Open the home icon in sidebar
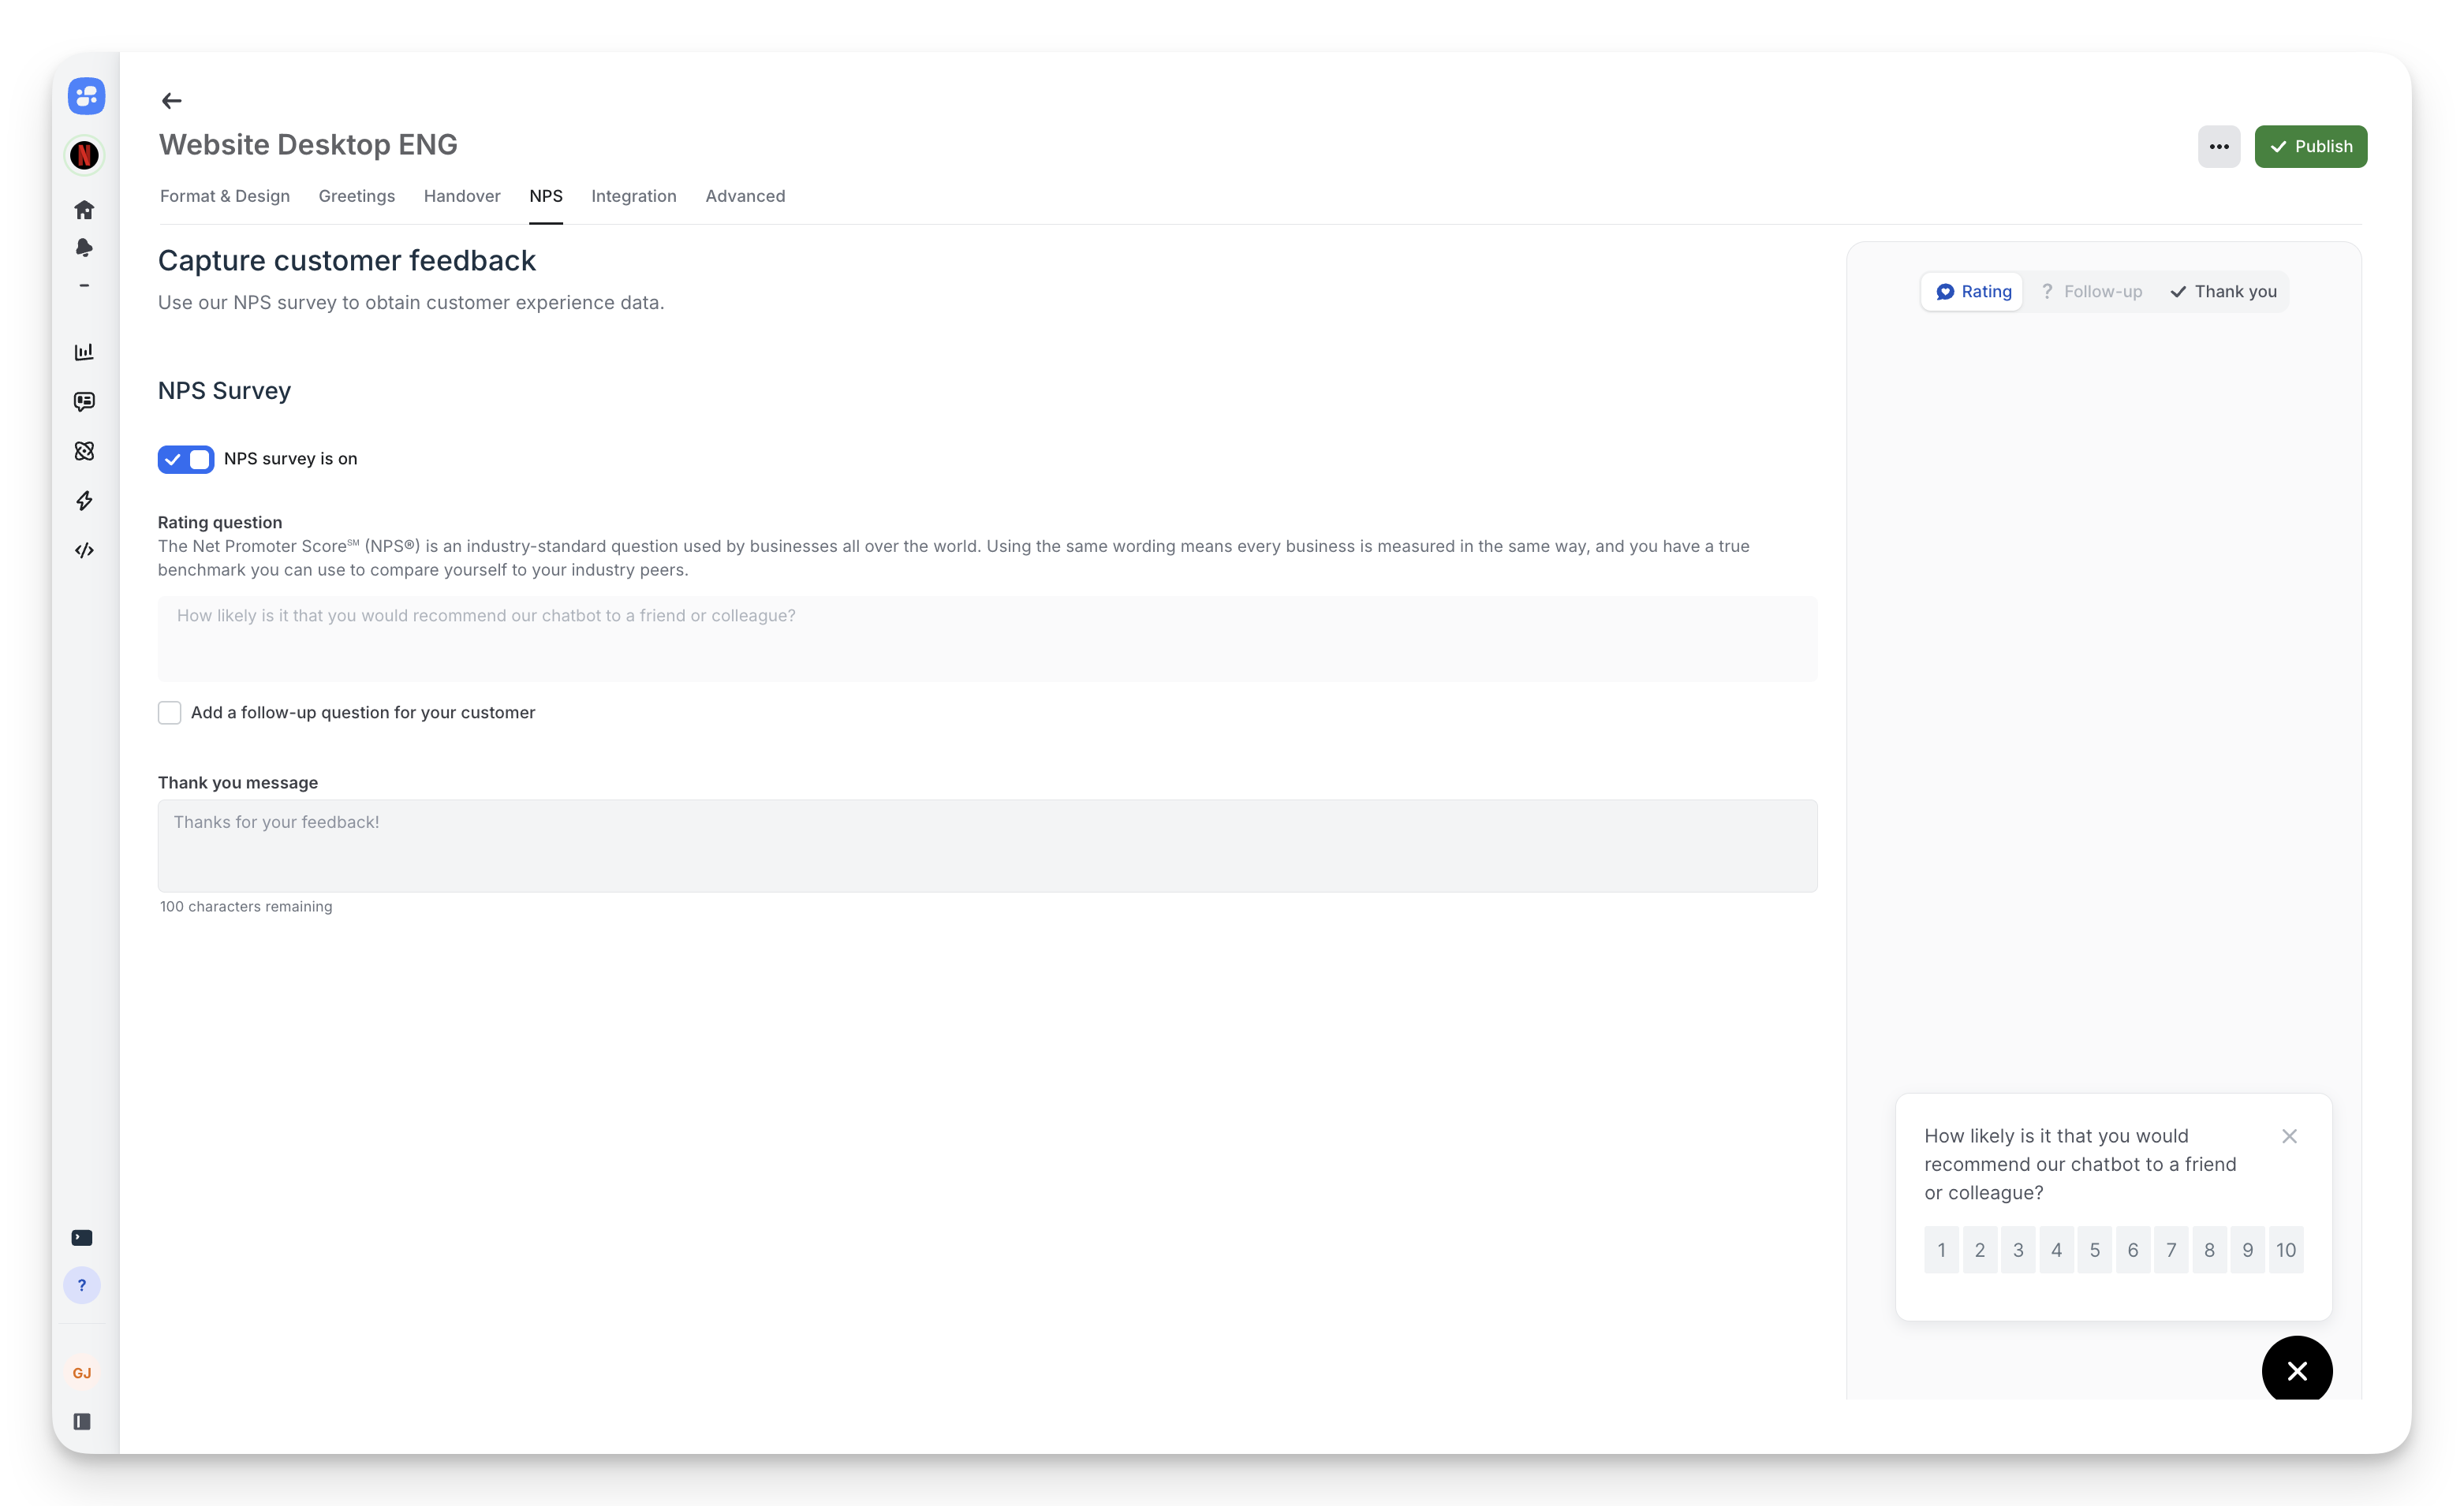This screenshot has height=1506, width=2464. pyautogui.click(x=84, y=210)
